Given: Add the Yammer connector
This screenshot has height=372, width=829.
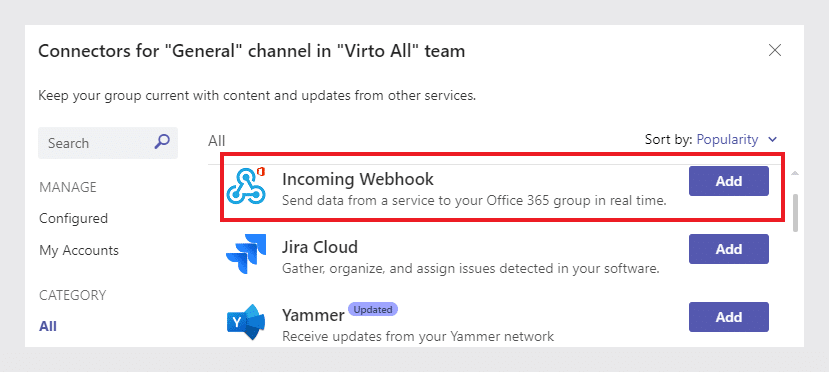Looking at the screenshot, I should click(x=729, y=317).
